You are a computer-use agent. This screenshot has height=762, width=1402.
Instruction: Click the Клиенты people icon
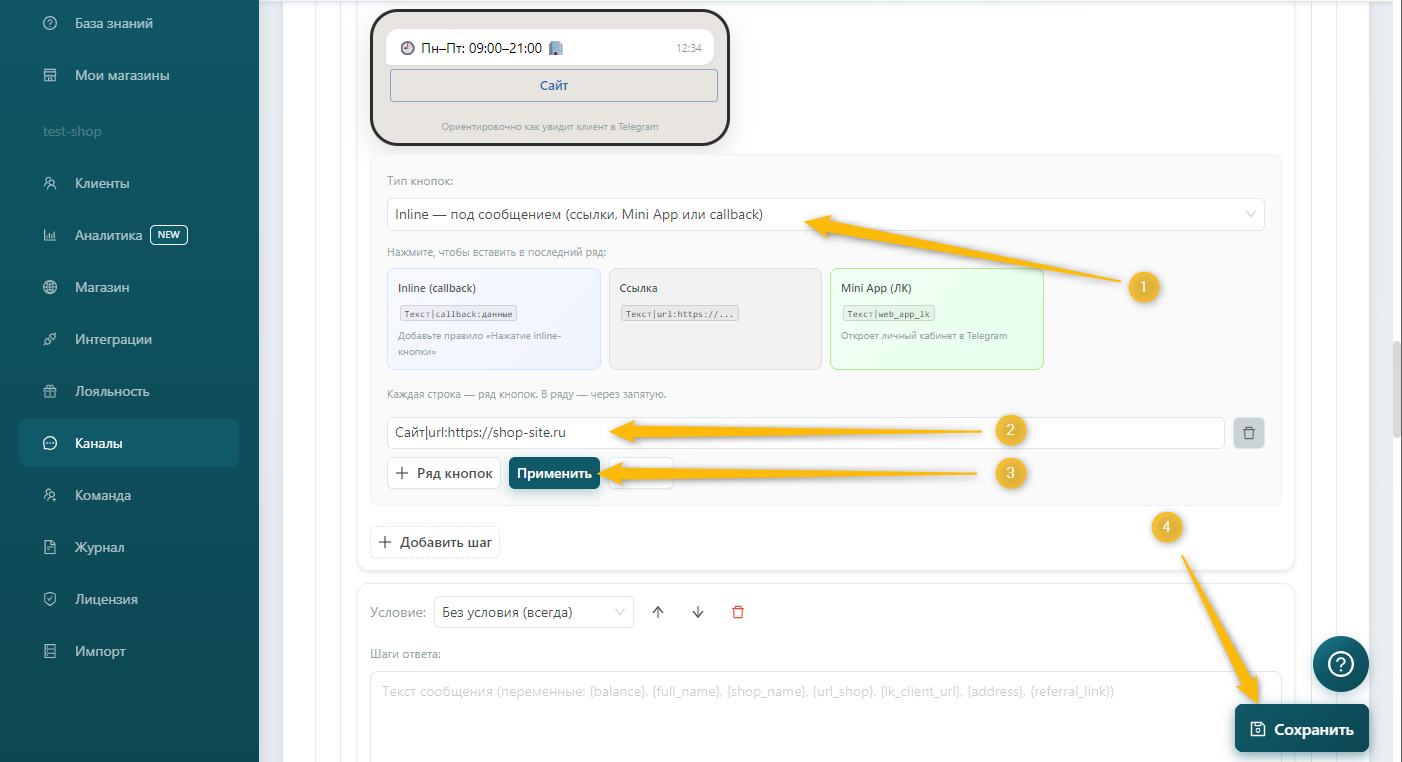point(50,183)
